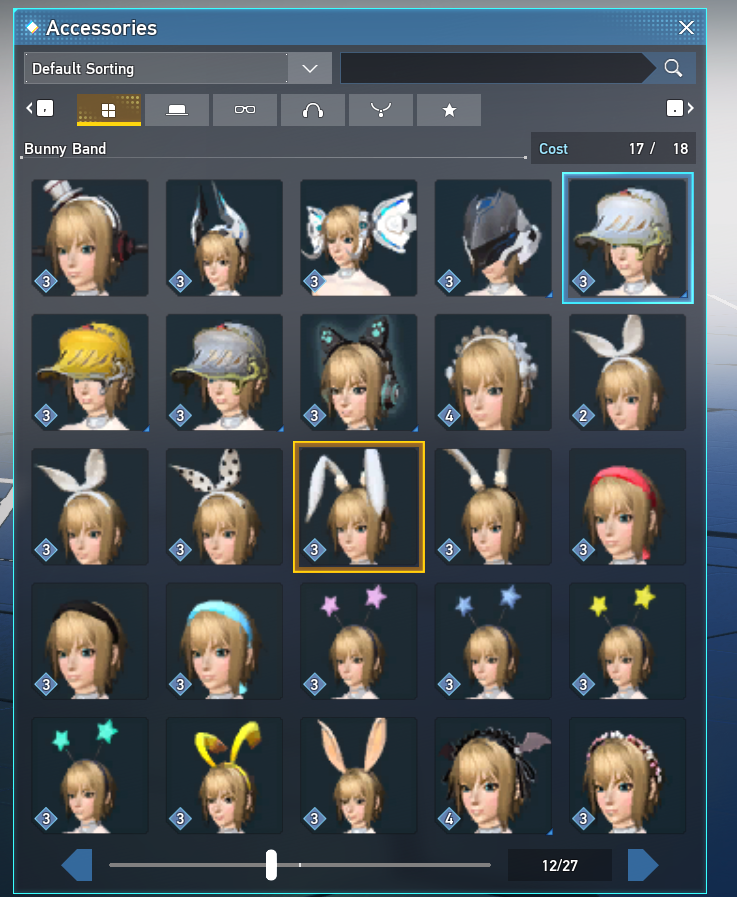Select the gray cap accessory
737x897 pixels.
tap(224, 372)
